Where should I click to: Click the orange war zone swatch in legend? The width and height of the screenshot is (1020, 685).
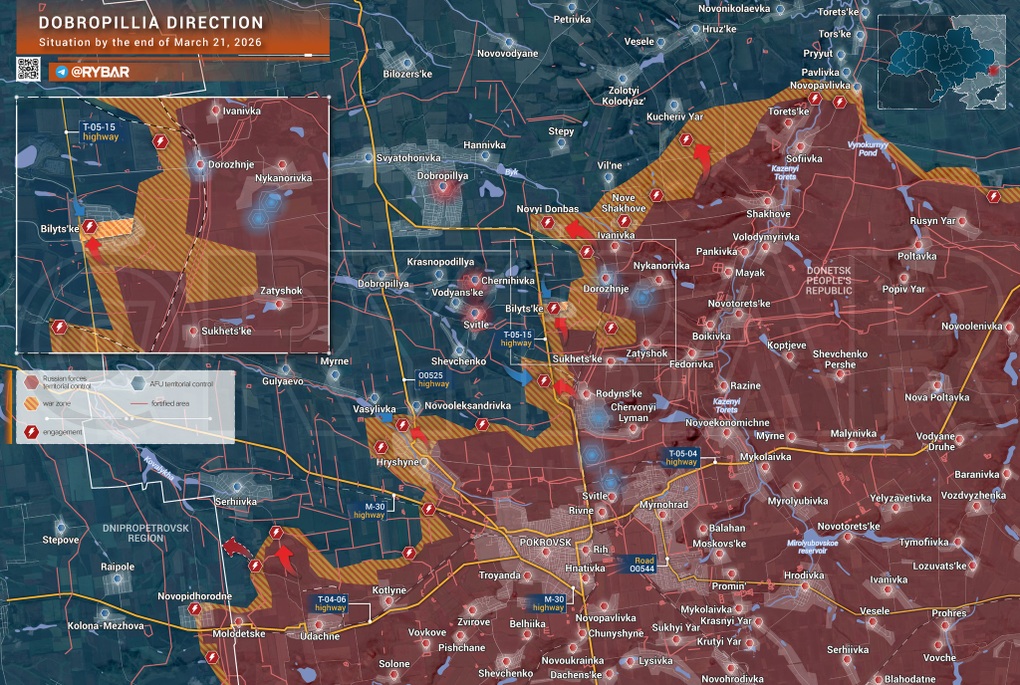[x=32, y=405]
